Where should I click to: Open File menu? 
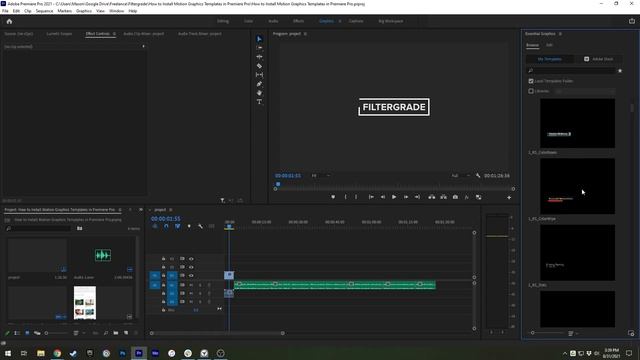click(5, 11)
